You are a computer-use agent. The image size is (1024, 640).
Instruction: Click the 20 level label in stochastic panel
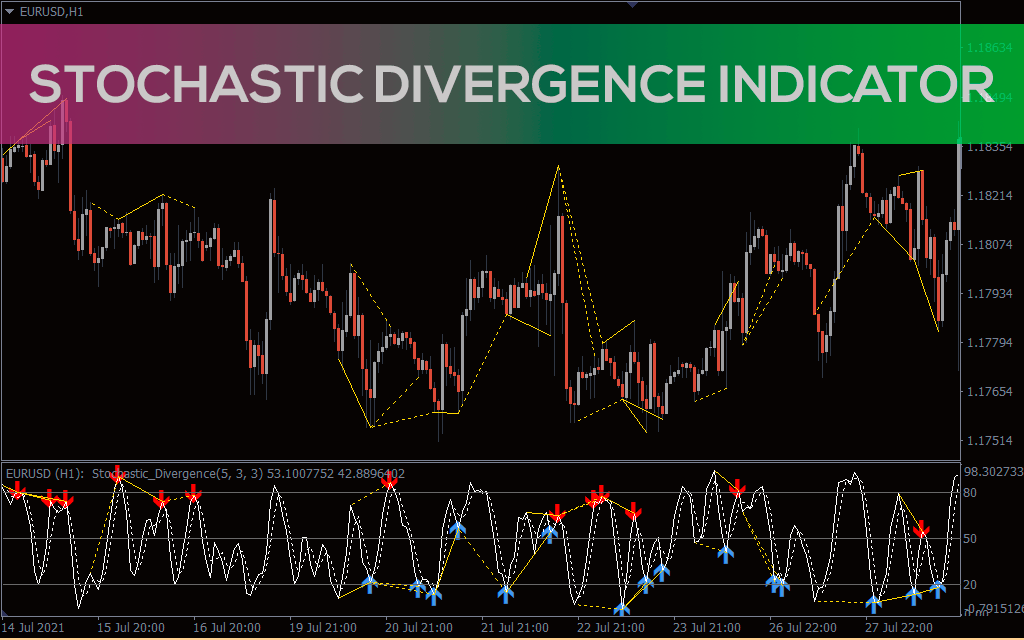pyautogui.click(x=970, y=585)
